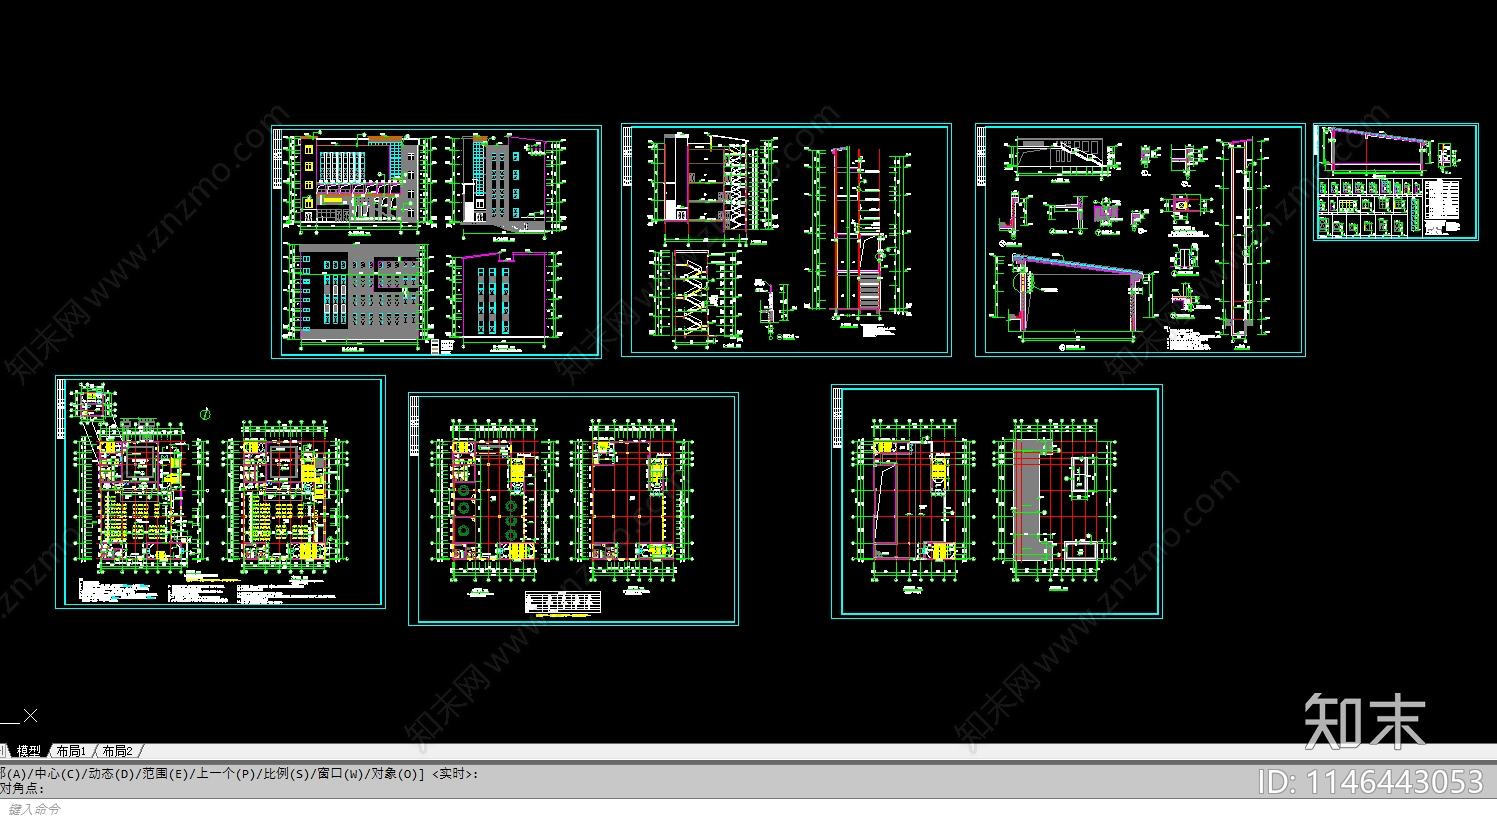Click the UCS origin crosshair icon
The width and height of the screenshot is (1497, 821).
click(30, 715)
